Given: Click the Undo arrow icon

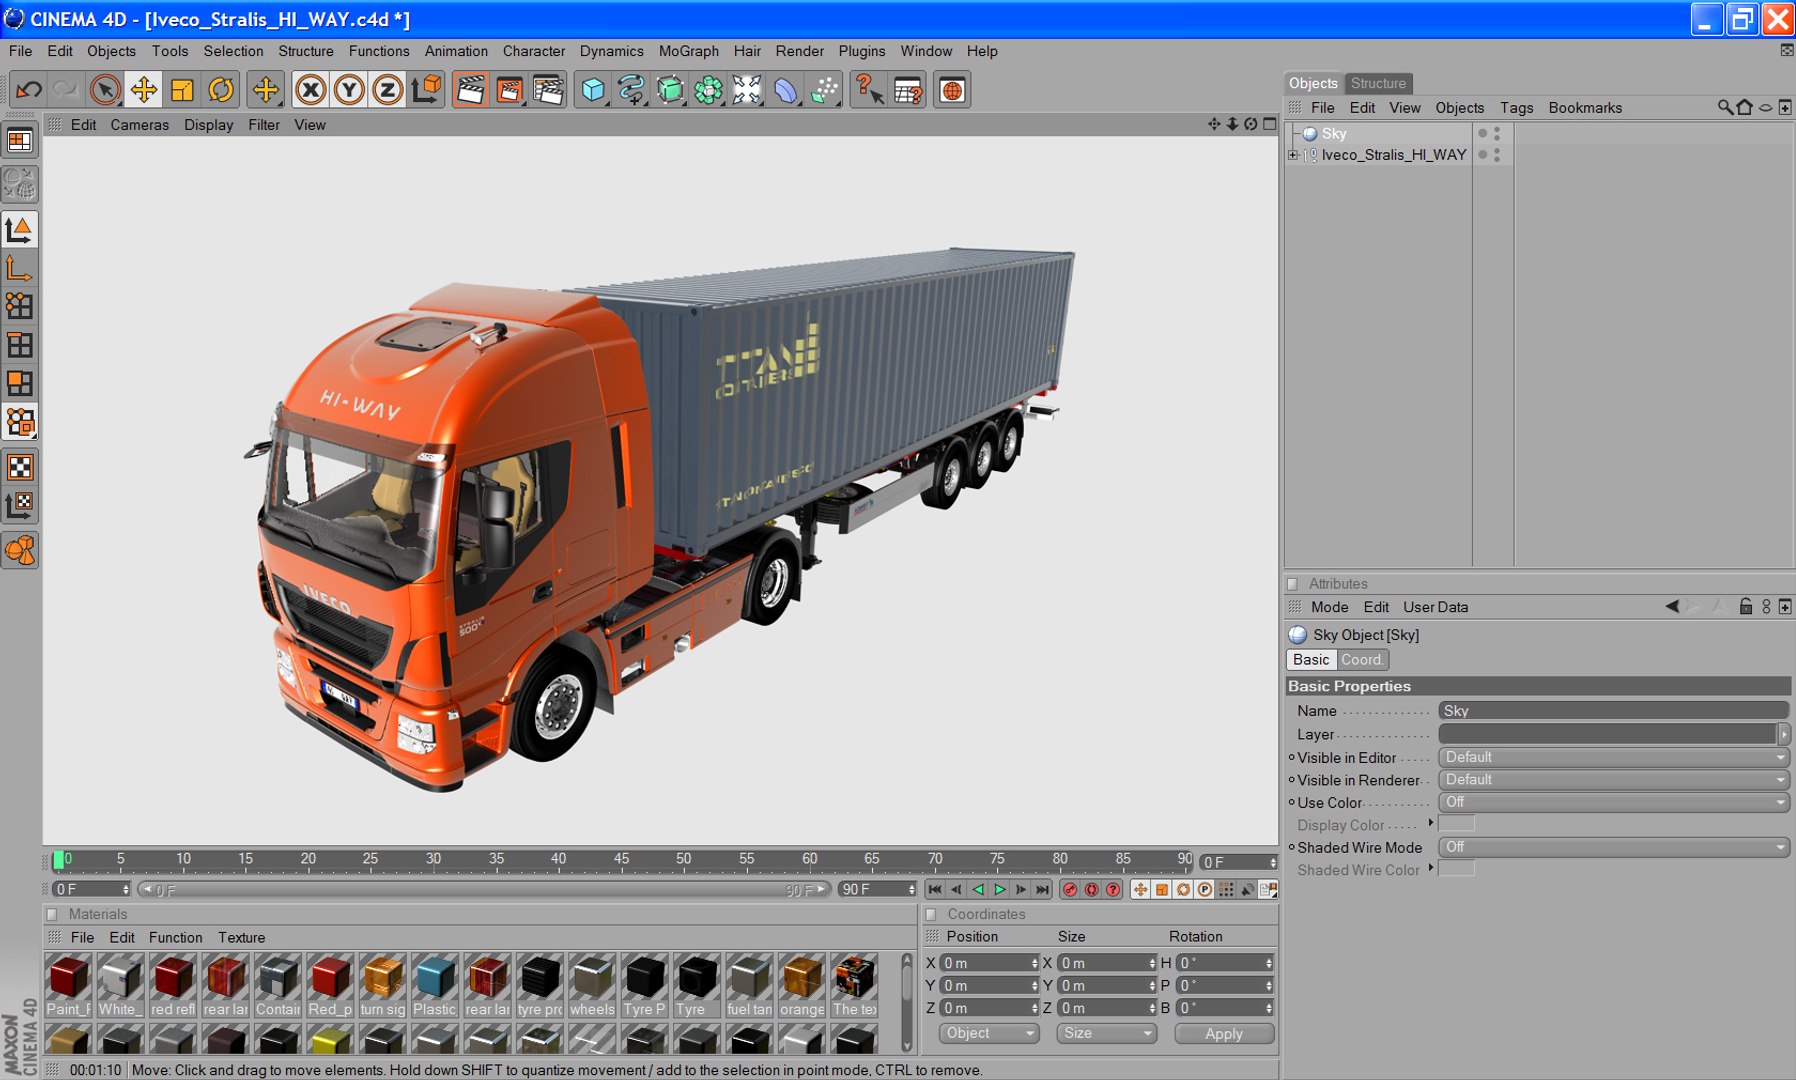Looking at the screenshot, I should pos(28,90).
